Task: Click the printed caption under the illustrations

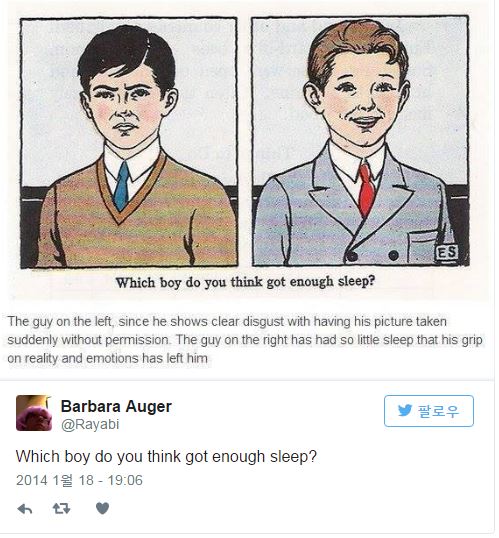Action: (245, 282)
